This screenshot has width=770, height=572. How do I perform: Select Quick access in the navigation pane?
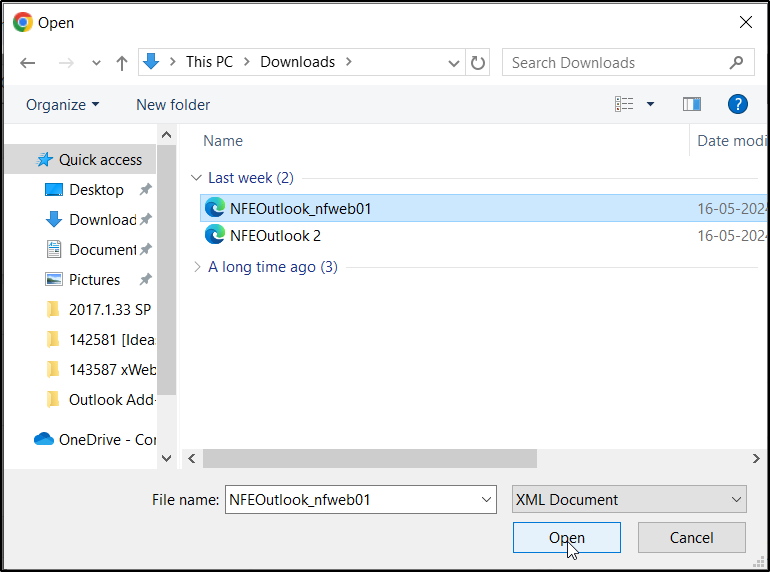(81, 160)
